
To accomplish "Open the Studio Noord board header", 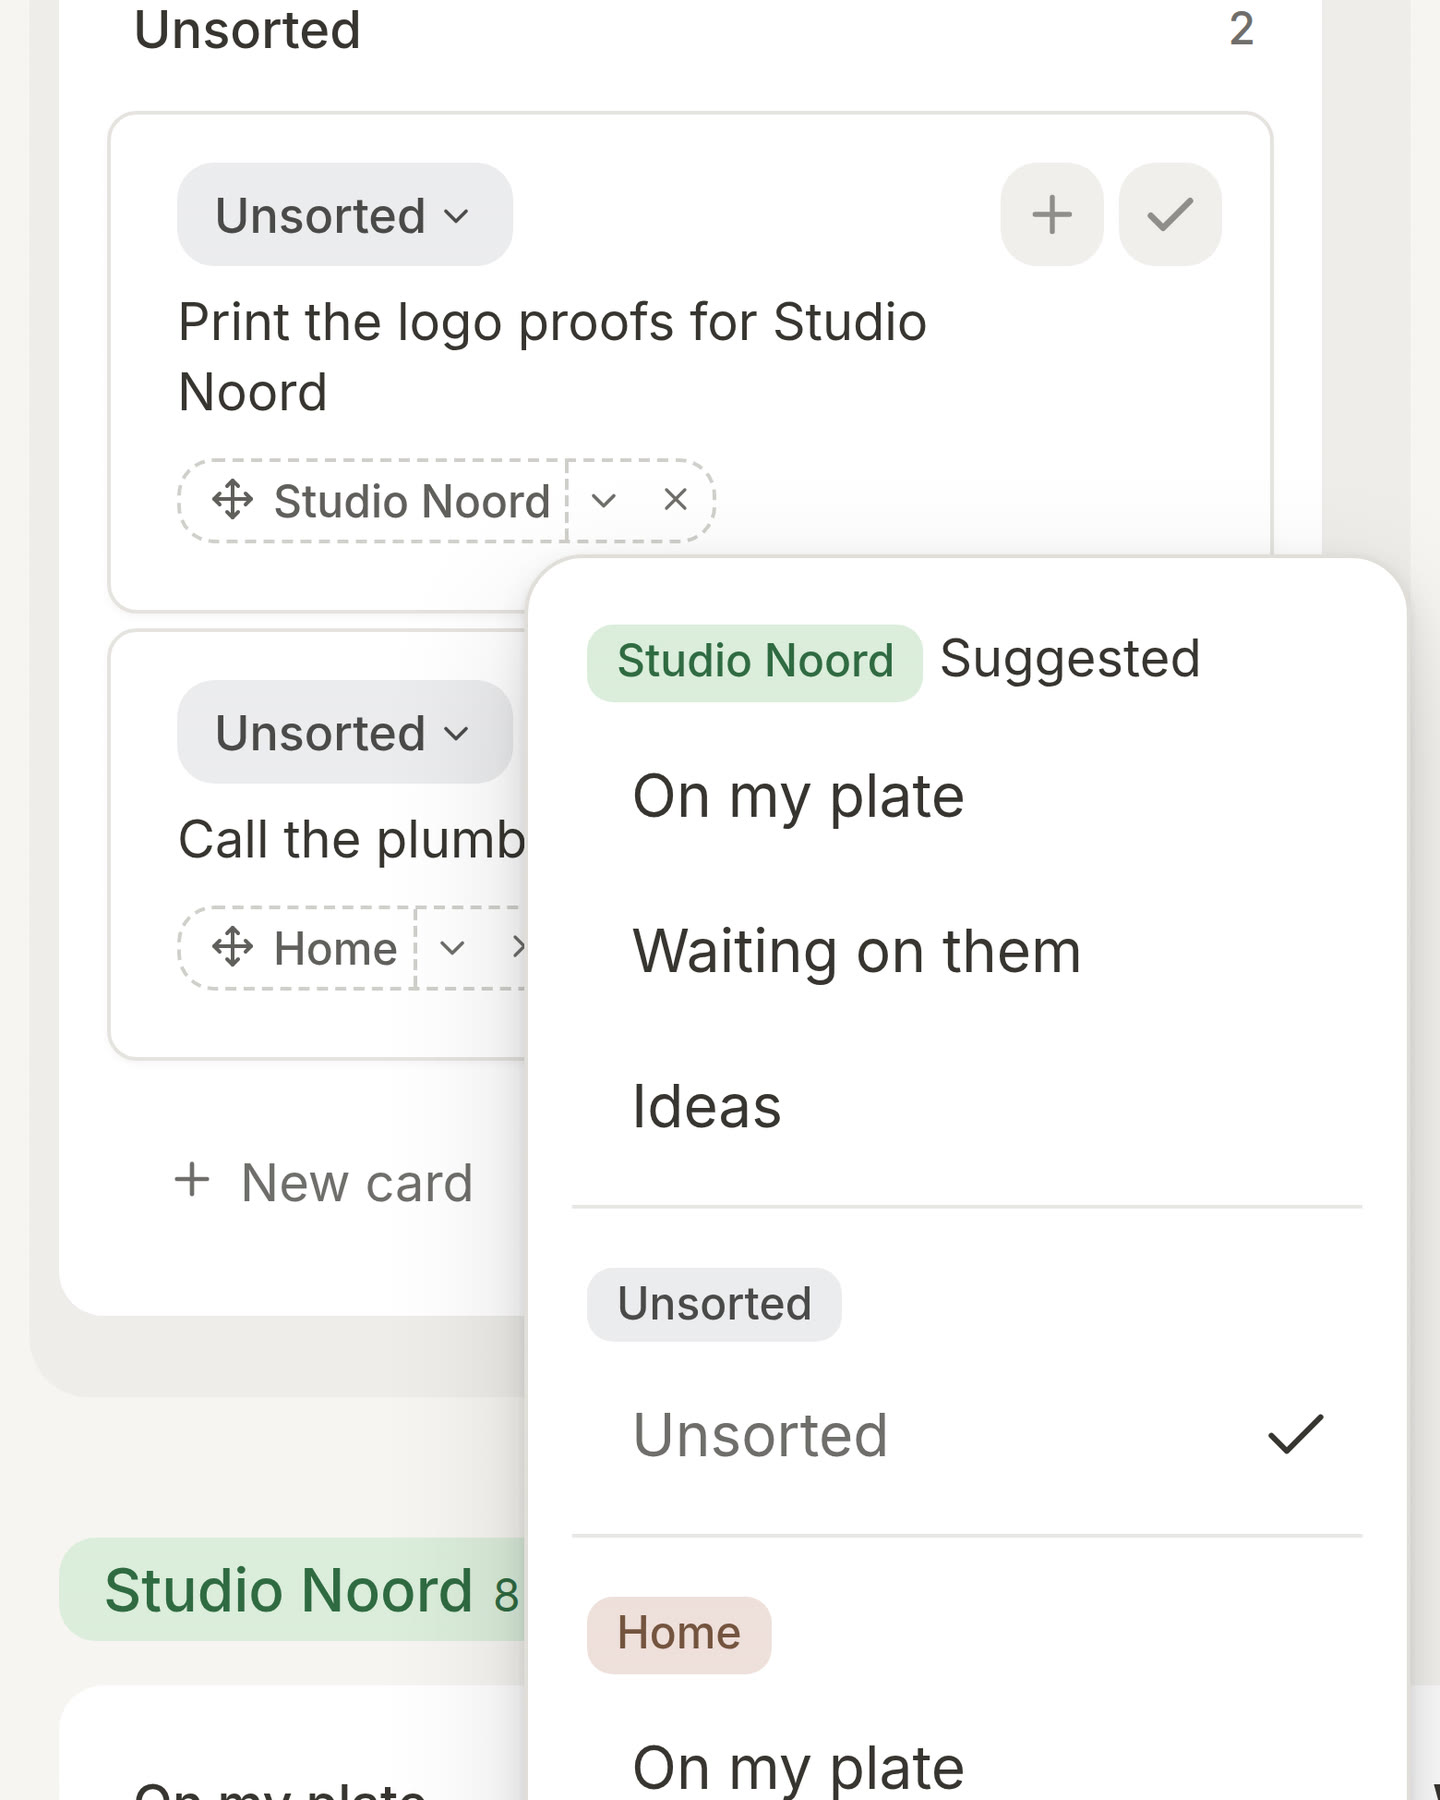I will tap(292, 1590).
